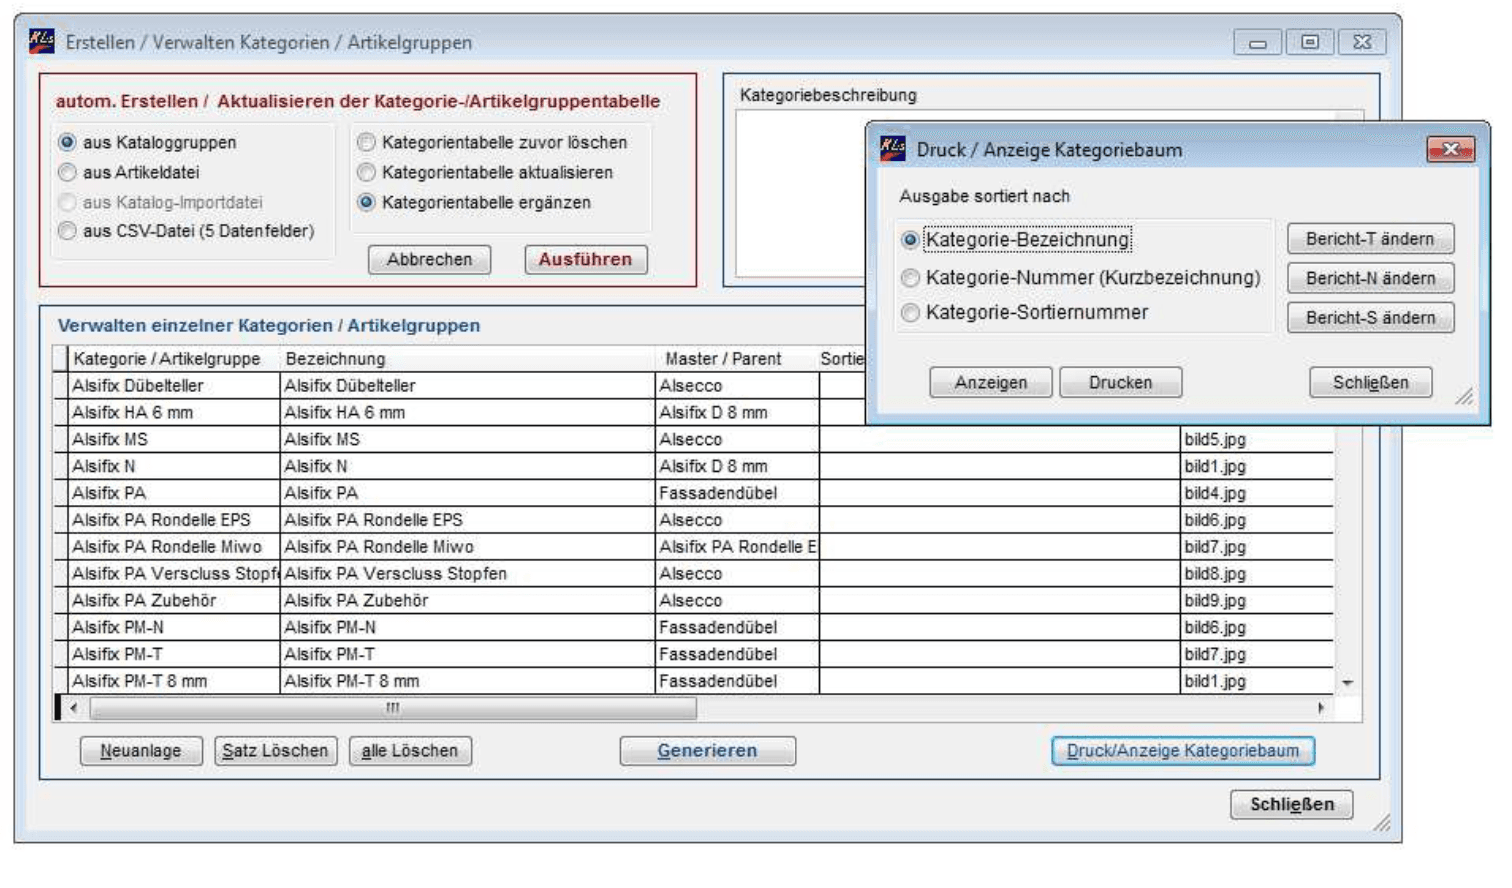Screen dimensions: 1512x888
Task: Select the 'Alsifix PA Zubehör' category cell
Action: point(173,600)
